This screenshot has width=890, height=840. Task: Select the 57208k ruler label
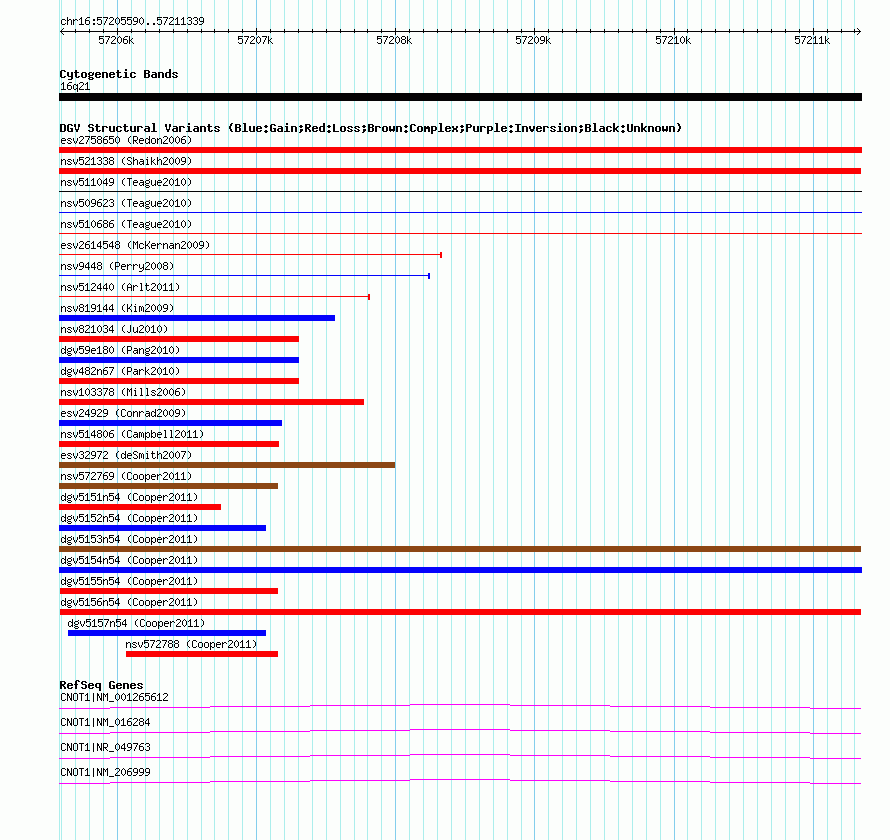coord(394,40)
